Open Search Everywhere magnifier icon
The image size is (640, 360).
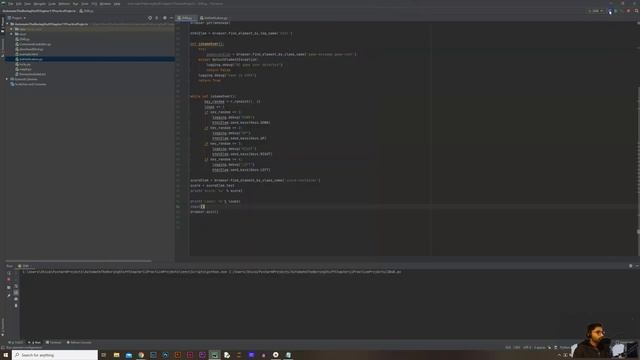[x=636, y=11]
